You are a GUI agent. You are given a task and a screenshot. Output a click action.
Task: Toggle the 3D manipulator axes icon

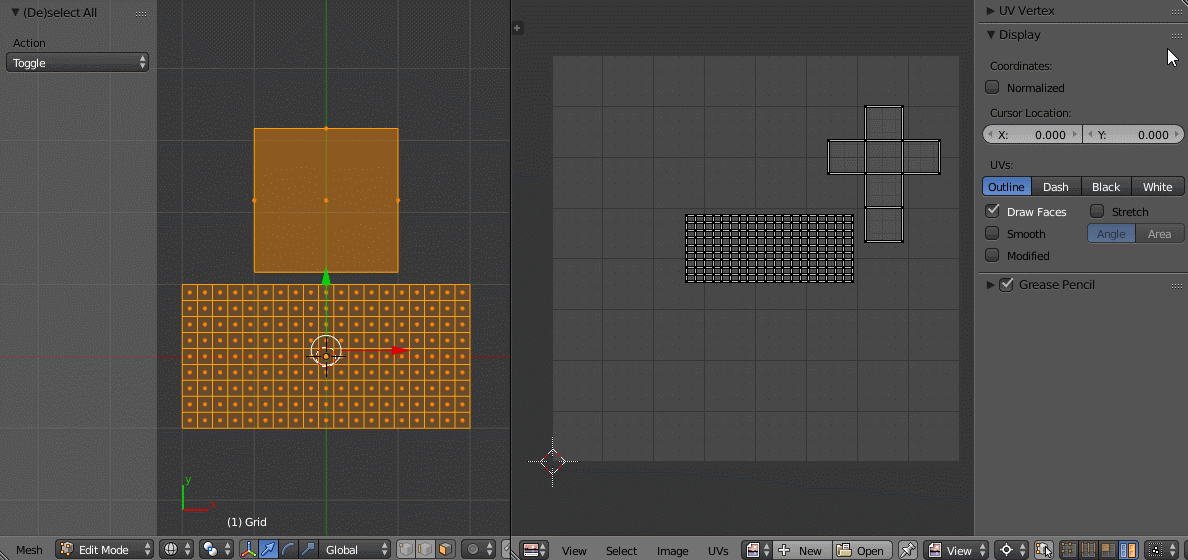pyautogui.click(x=248, y=550)
